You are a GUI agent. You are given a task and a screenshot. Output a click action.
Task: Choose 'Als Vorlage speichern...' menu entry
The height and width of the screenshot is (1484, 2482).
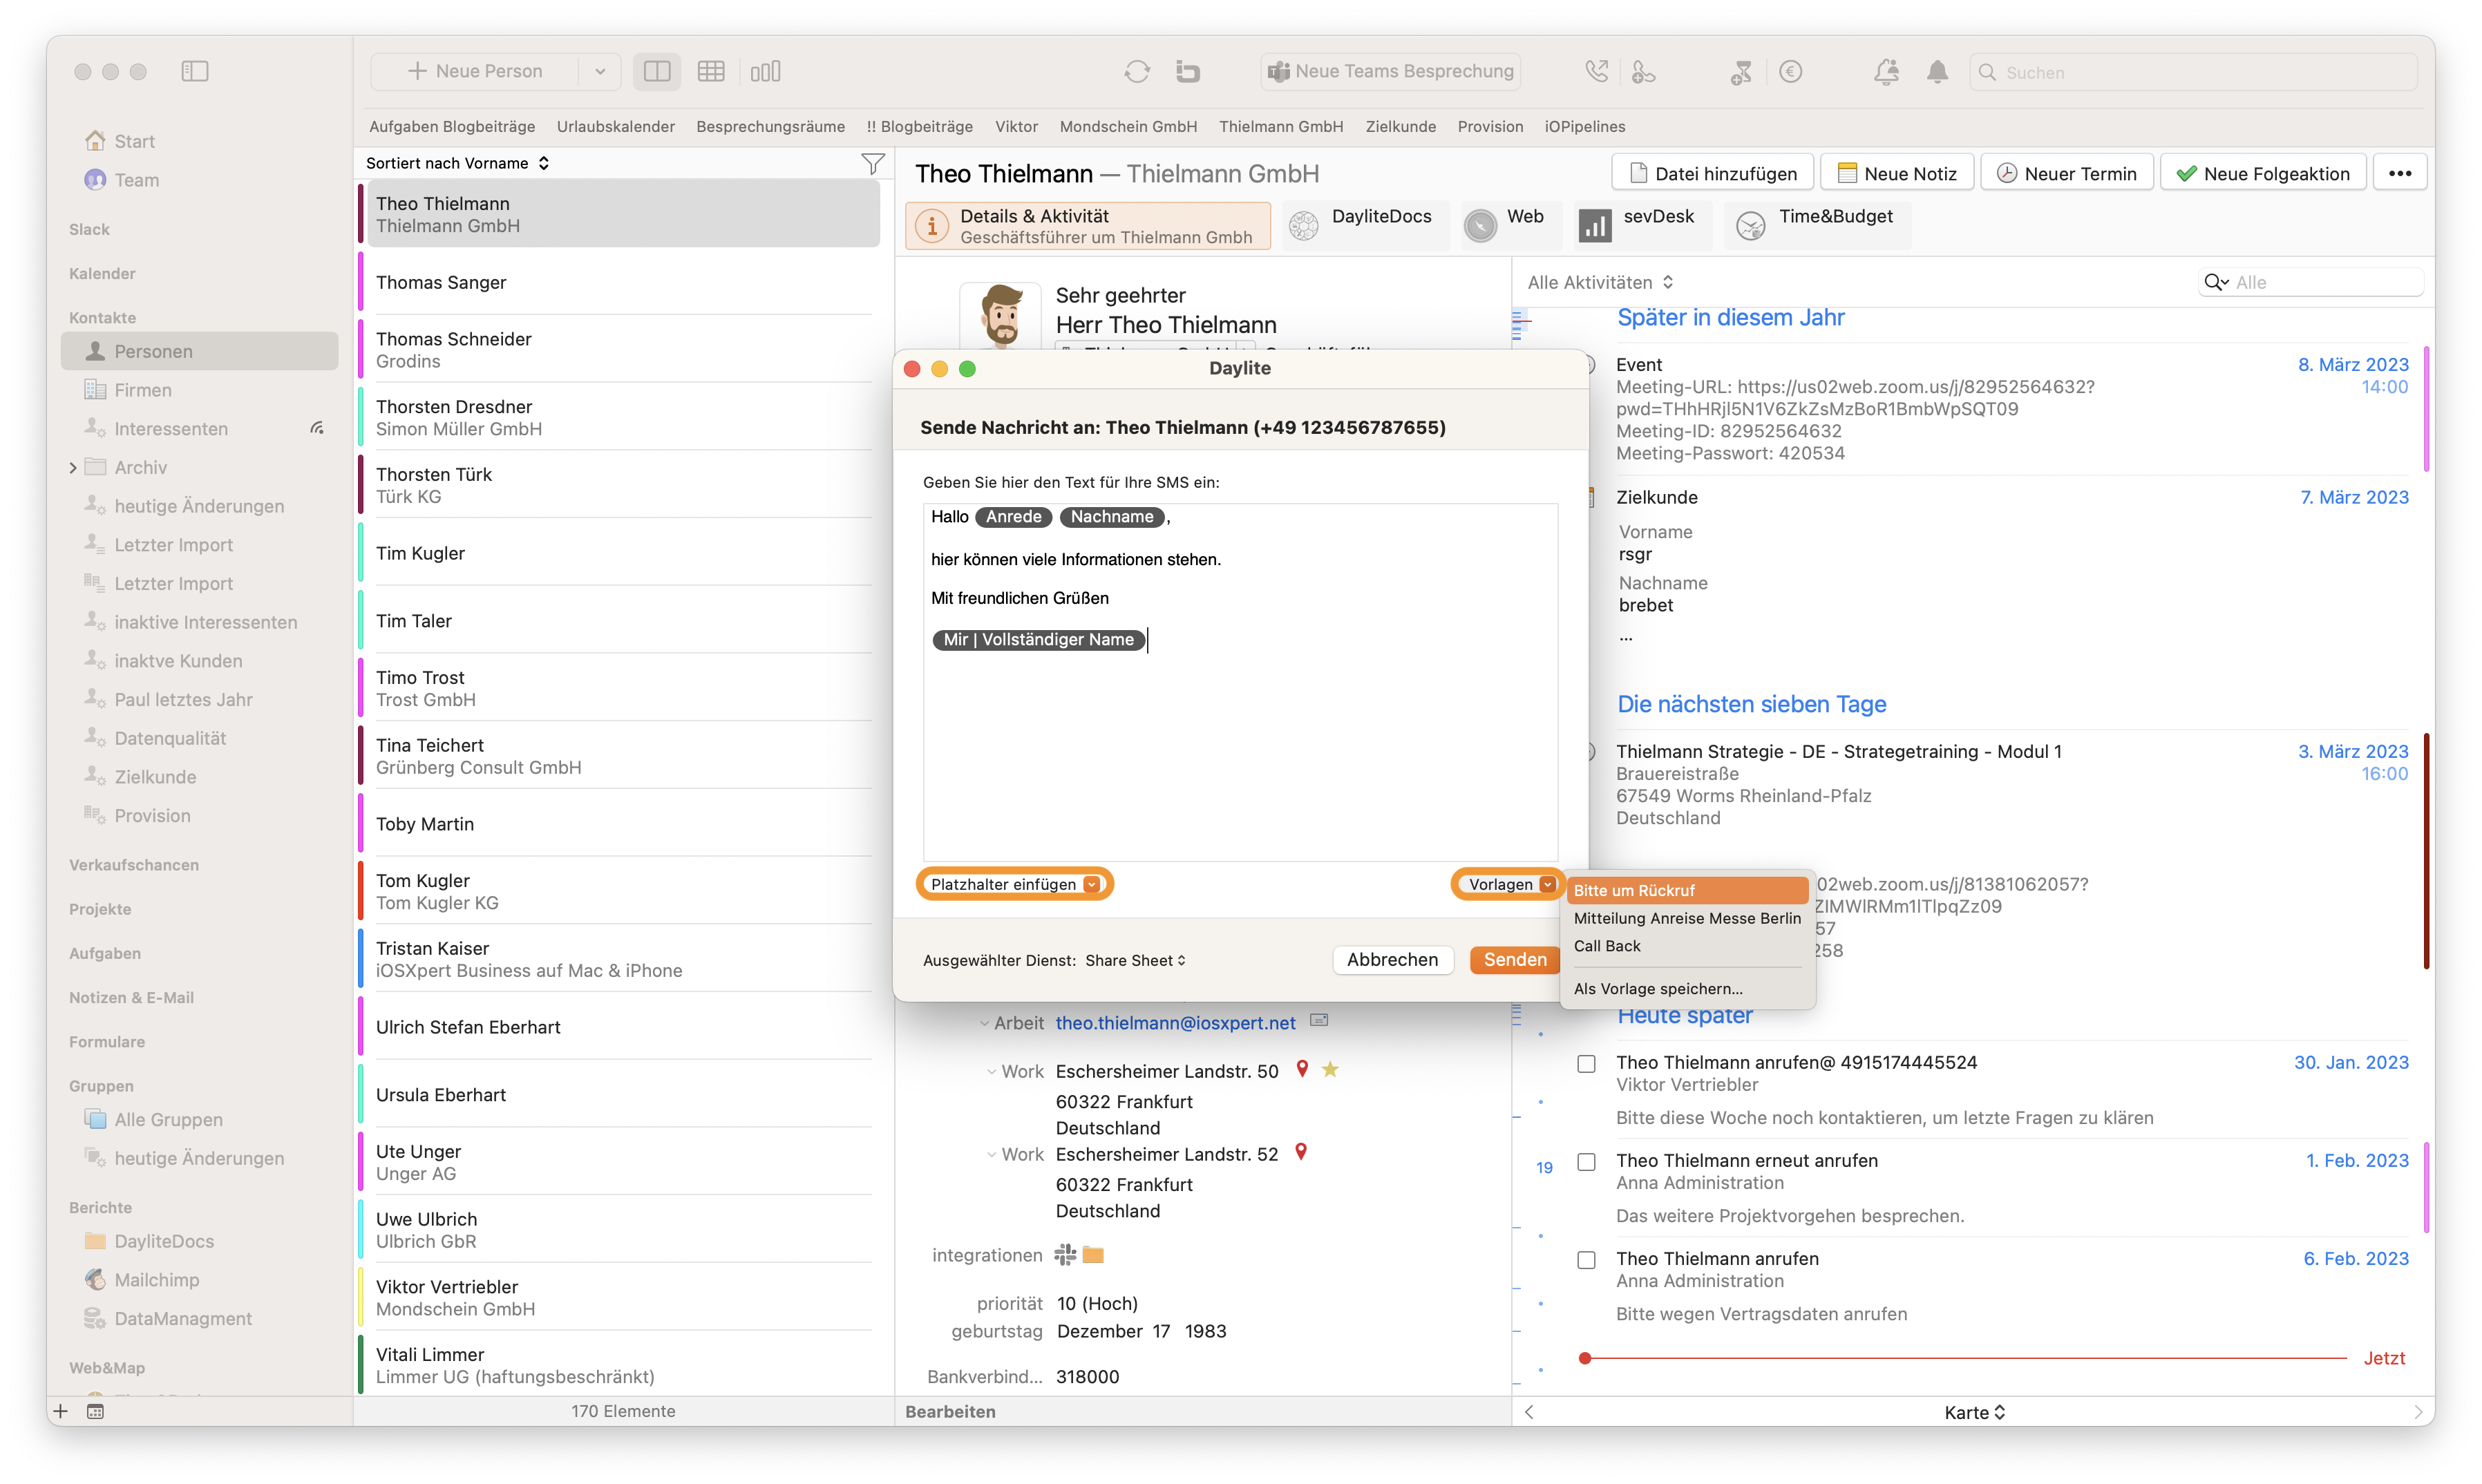[x=1686, y=988]
